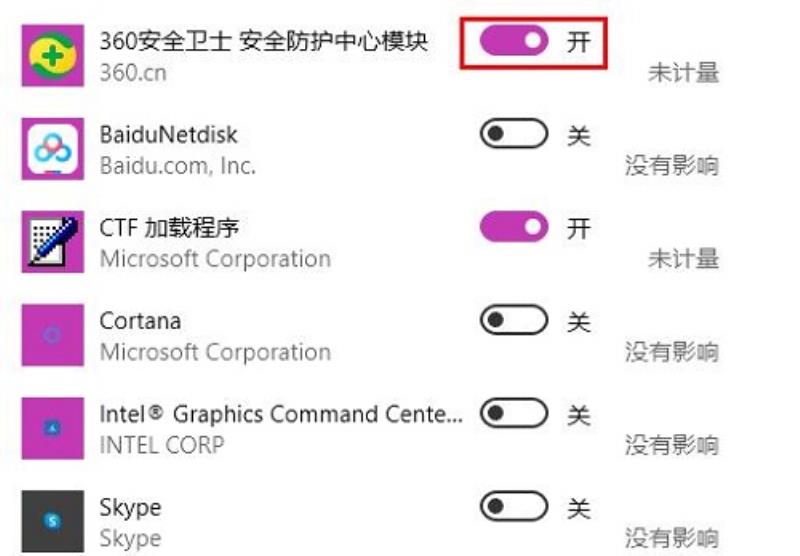The height and width of the screenshot is (556, 800).
Task: Enable Cortana startup toggle
Action: [514, 320]
